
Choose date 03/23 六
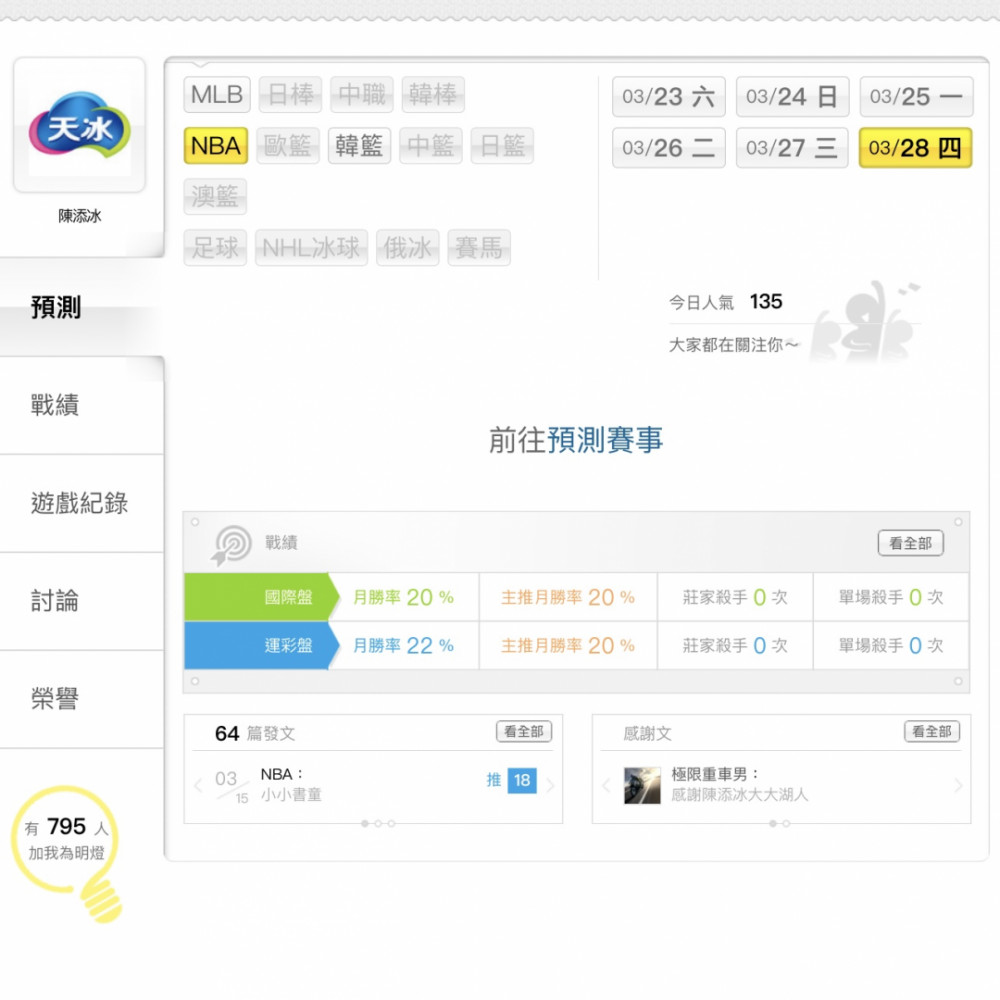point(668,96)
